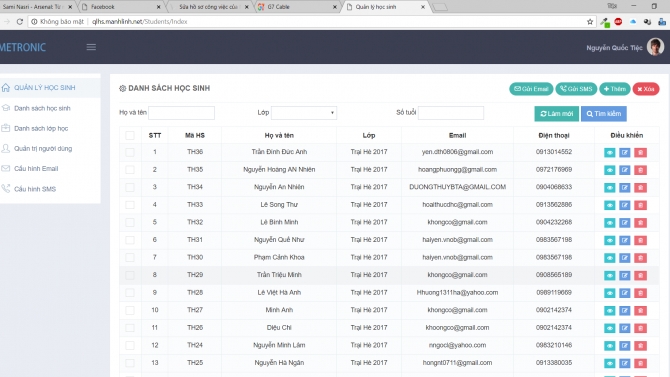Select checkbox for Lê Bình Minh
The width and height of the screenshot is (670, 377).
coord(130,222)
